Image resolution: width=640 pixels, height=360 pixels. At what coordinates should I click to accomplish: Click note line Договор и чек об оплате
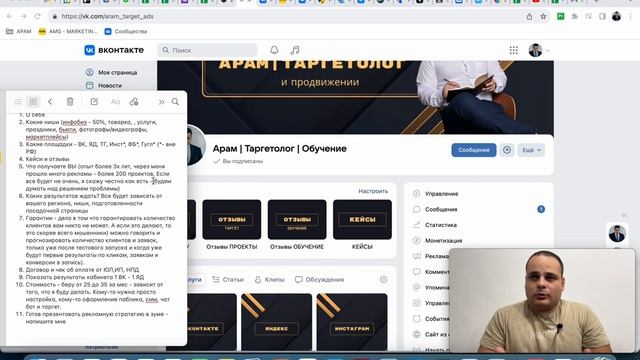coord(82,270)
